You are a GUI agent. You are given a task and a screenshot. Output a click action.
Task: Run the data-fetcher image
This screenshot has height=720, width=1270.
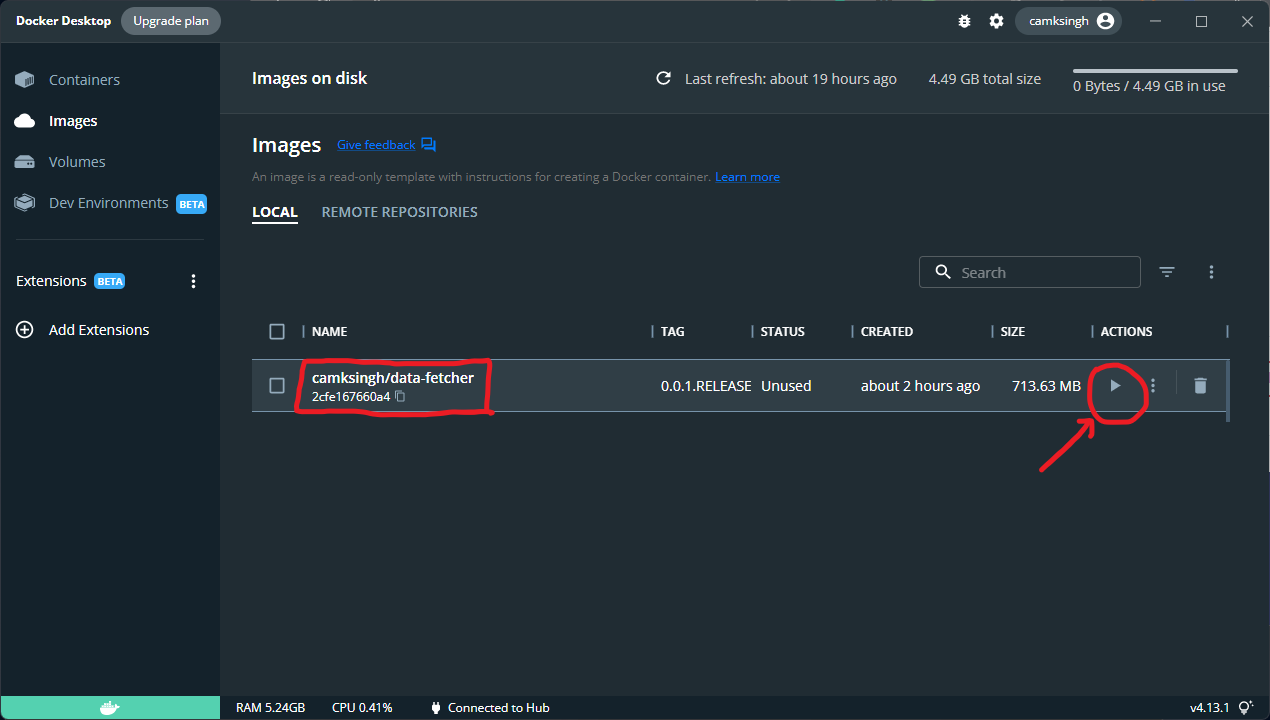1116,386
